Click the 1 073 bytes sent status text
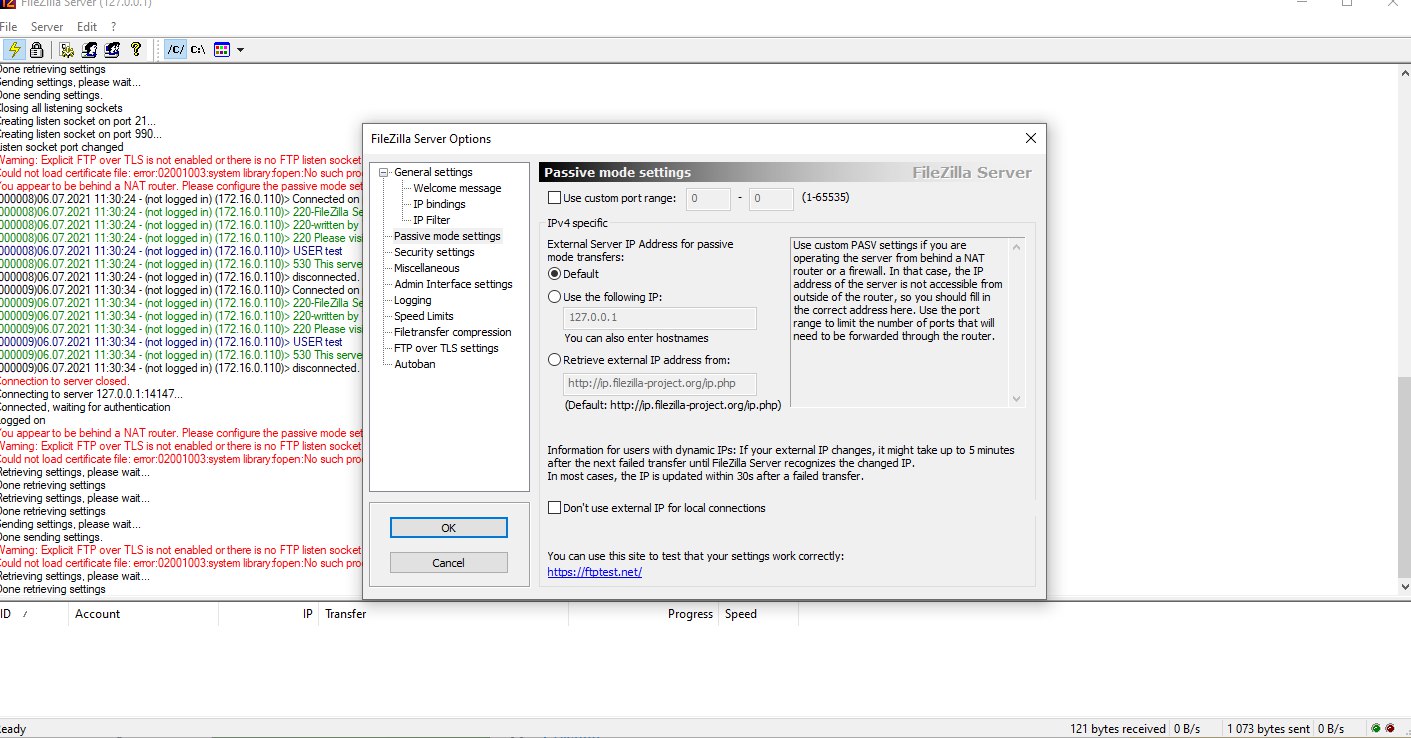Viewport: 1411px width, 738px height. (x=1269, y=728)
